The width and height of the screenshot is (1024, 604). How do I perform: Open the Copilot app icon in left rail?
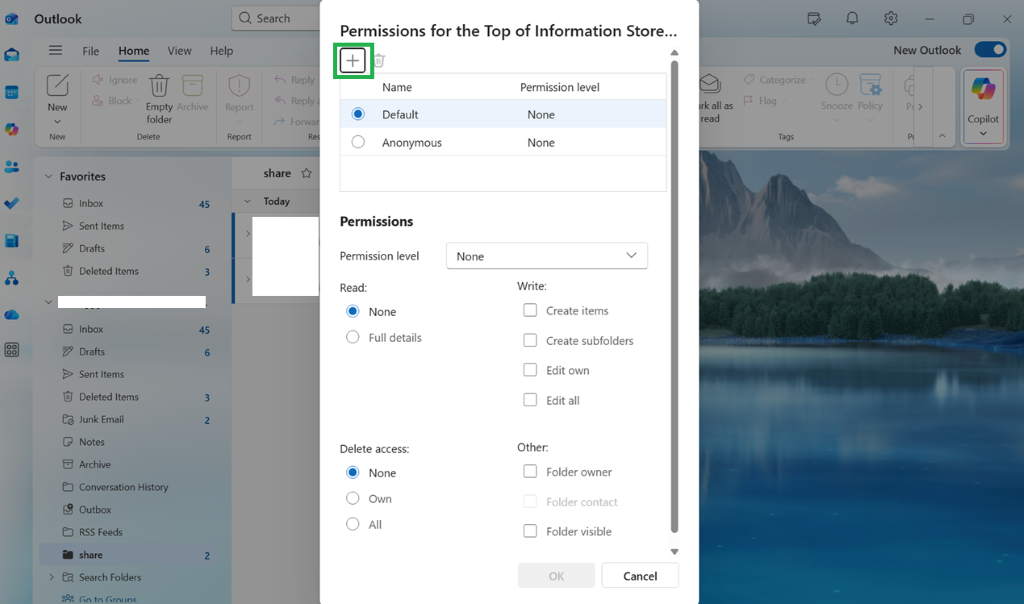[12, 129]
